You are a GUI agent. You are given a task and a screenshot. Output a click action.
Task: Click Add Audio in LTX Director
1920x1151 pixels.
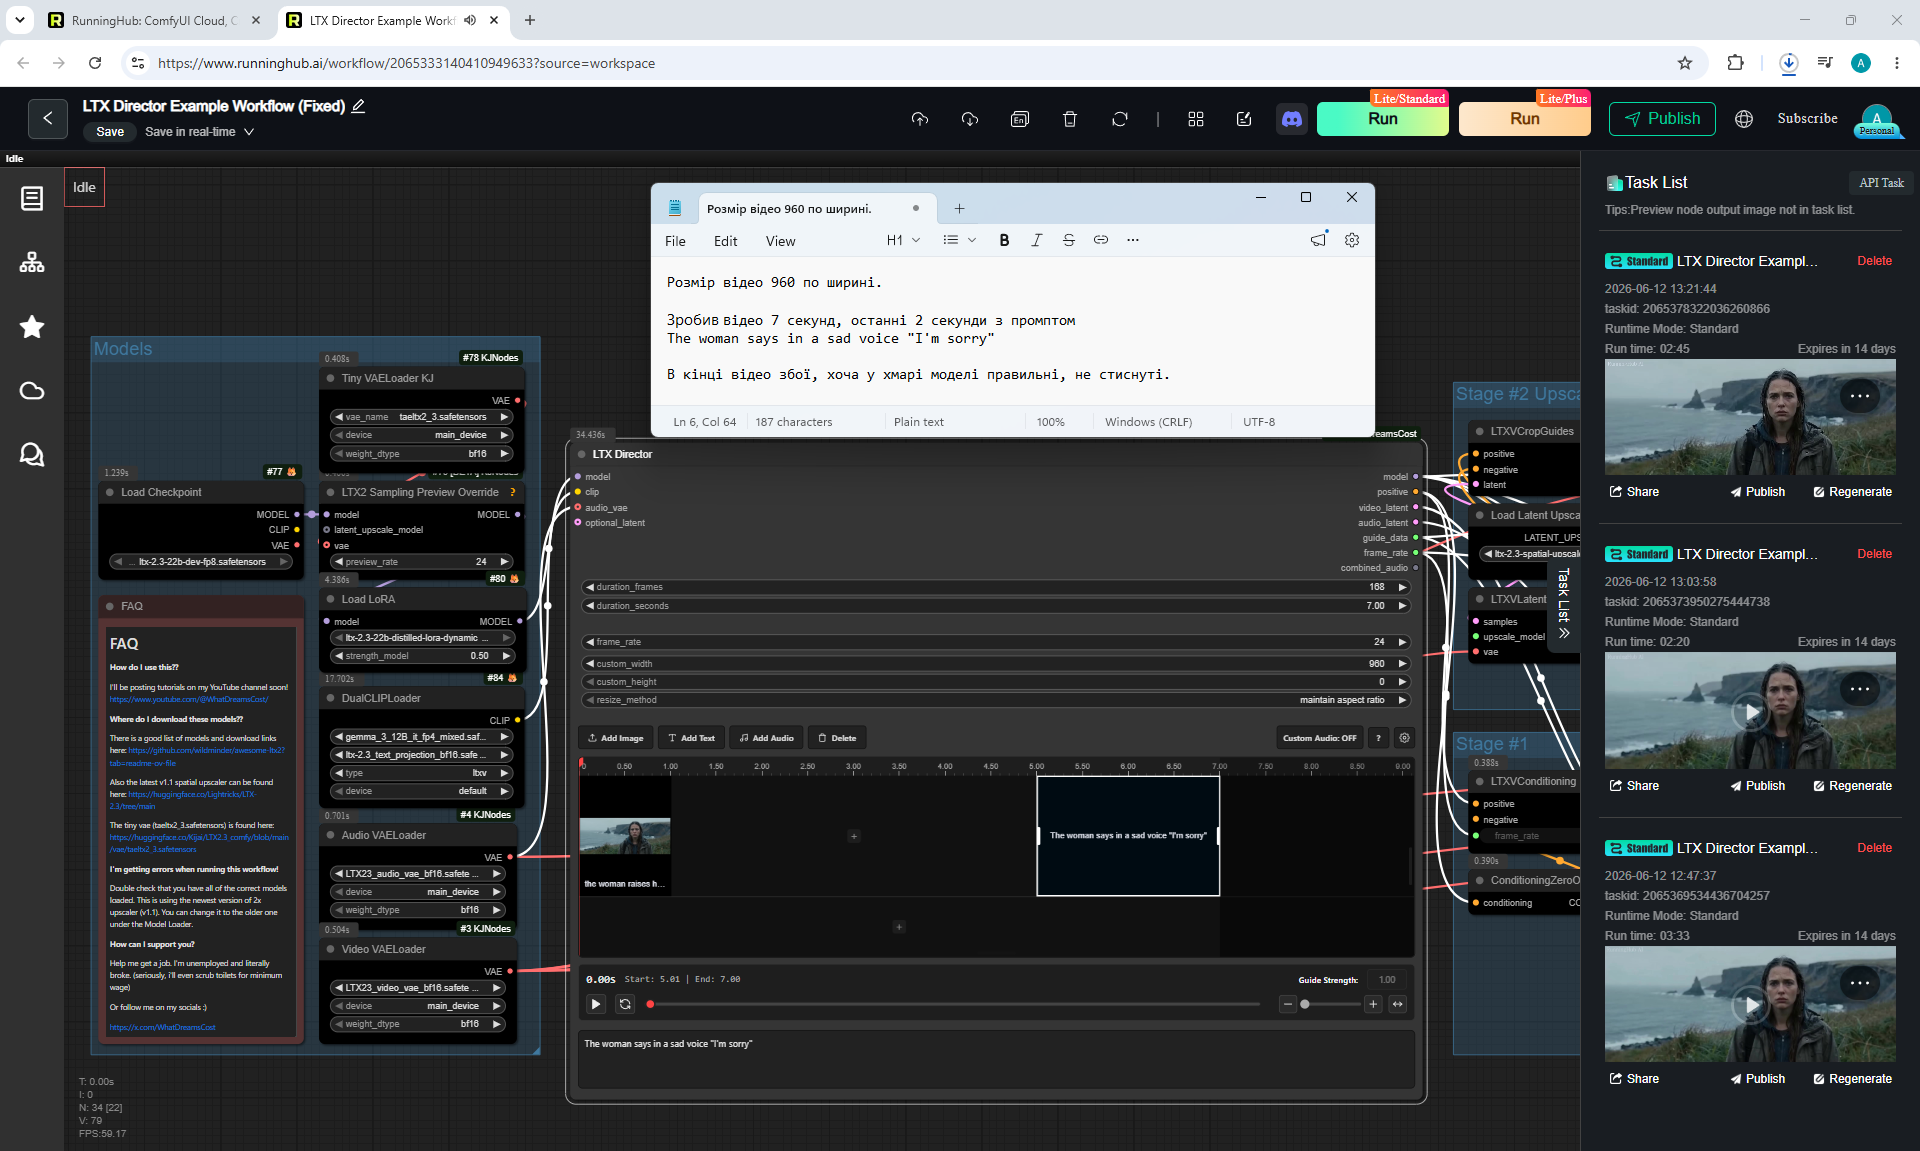(x=766, y=738)
